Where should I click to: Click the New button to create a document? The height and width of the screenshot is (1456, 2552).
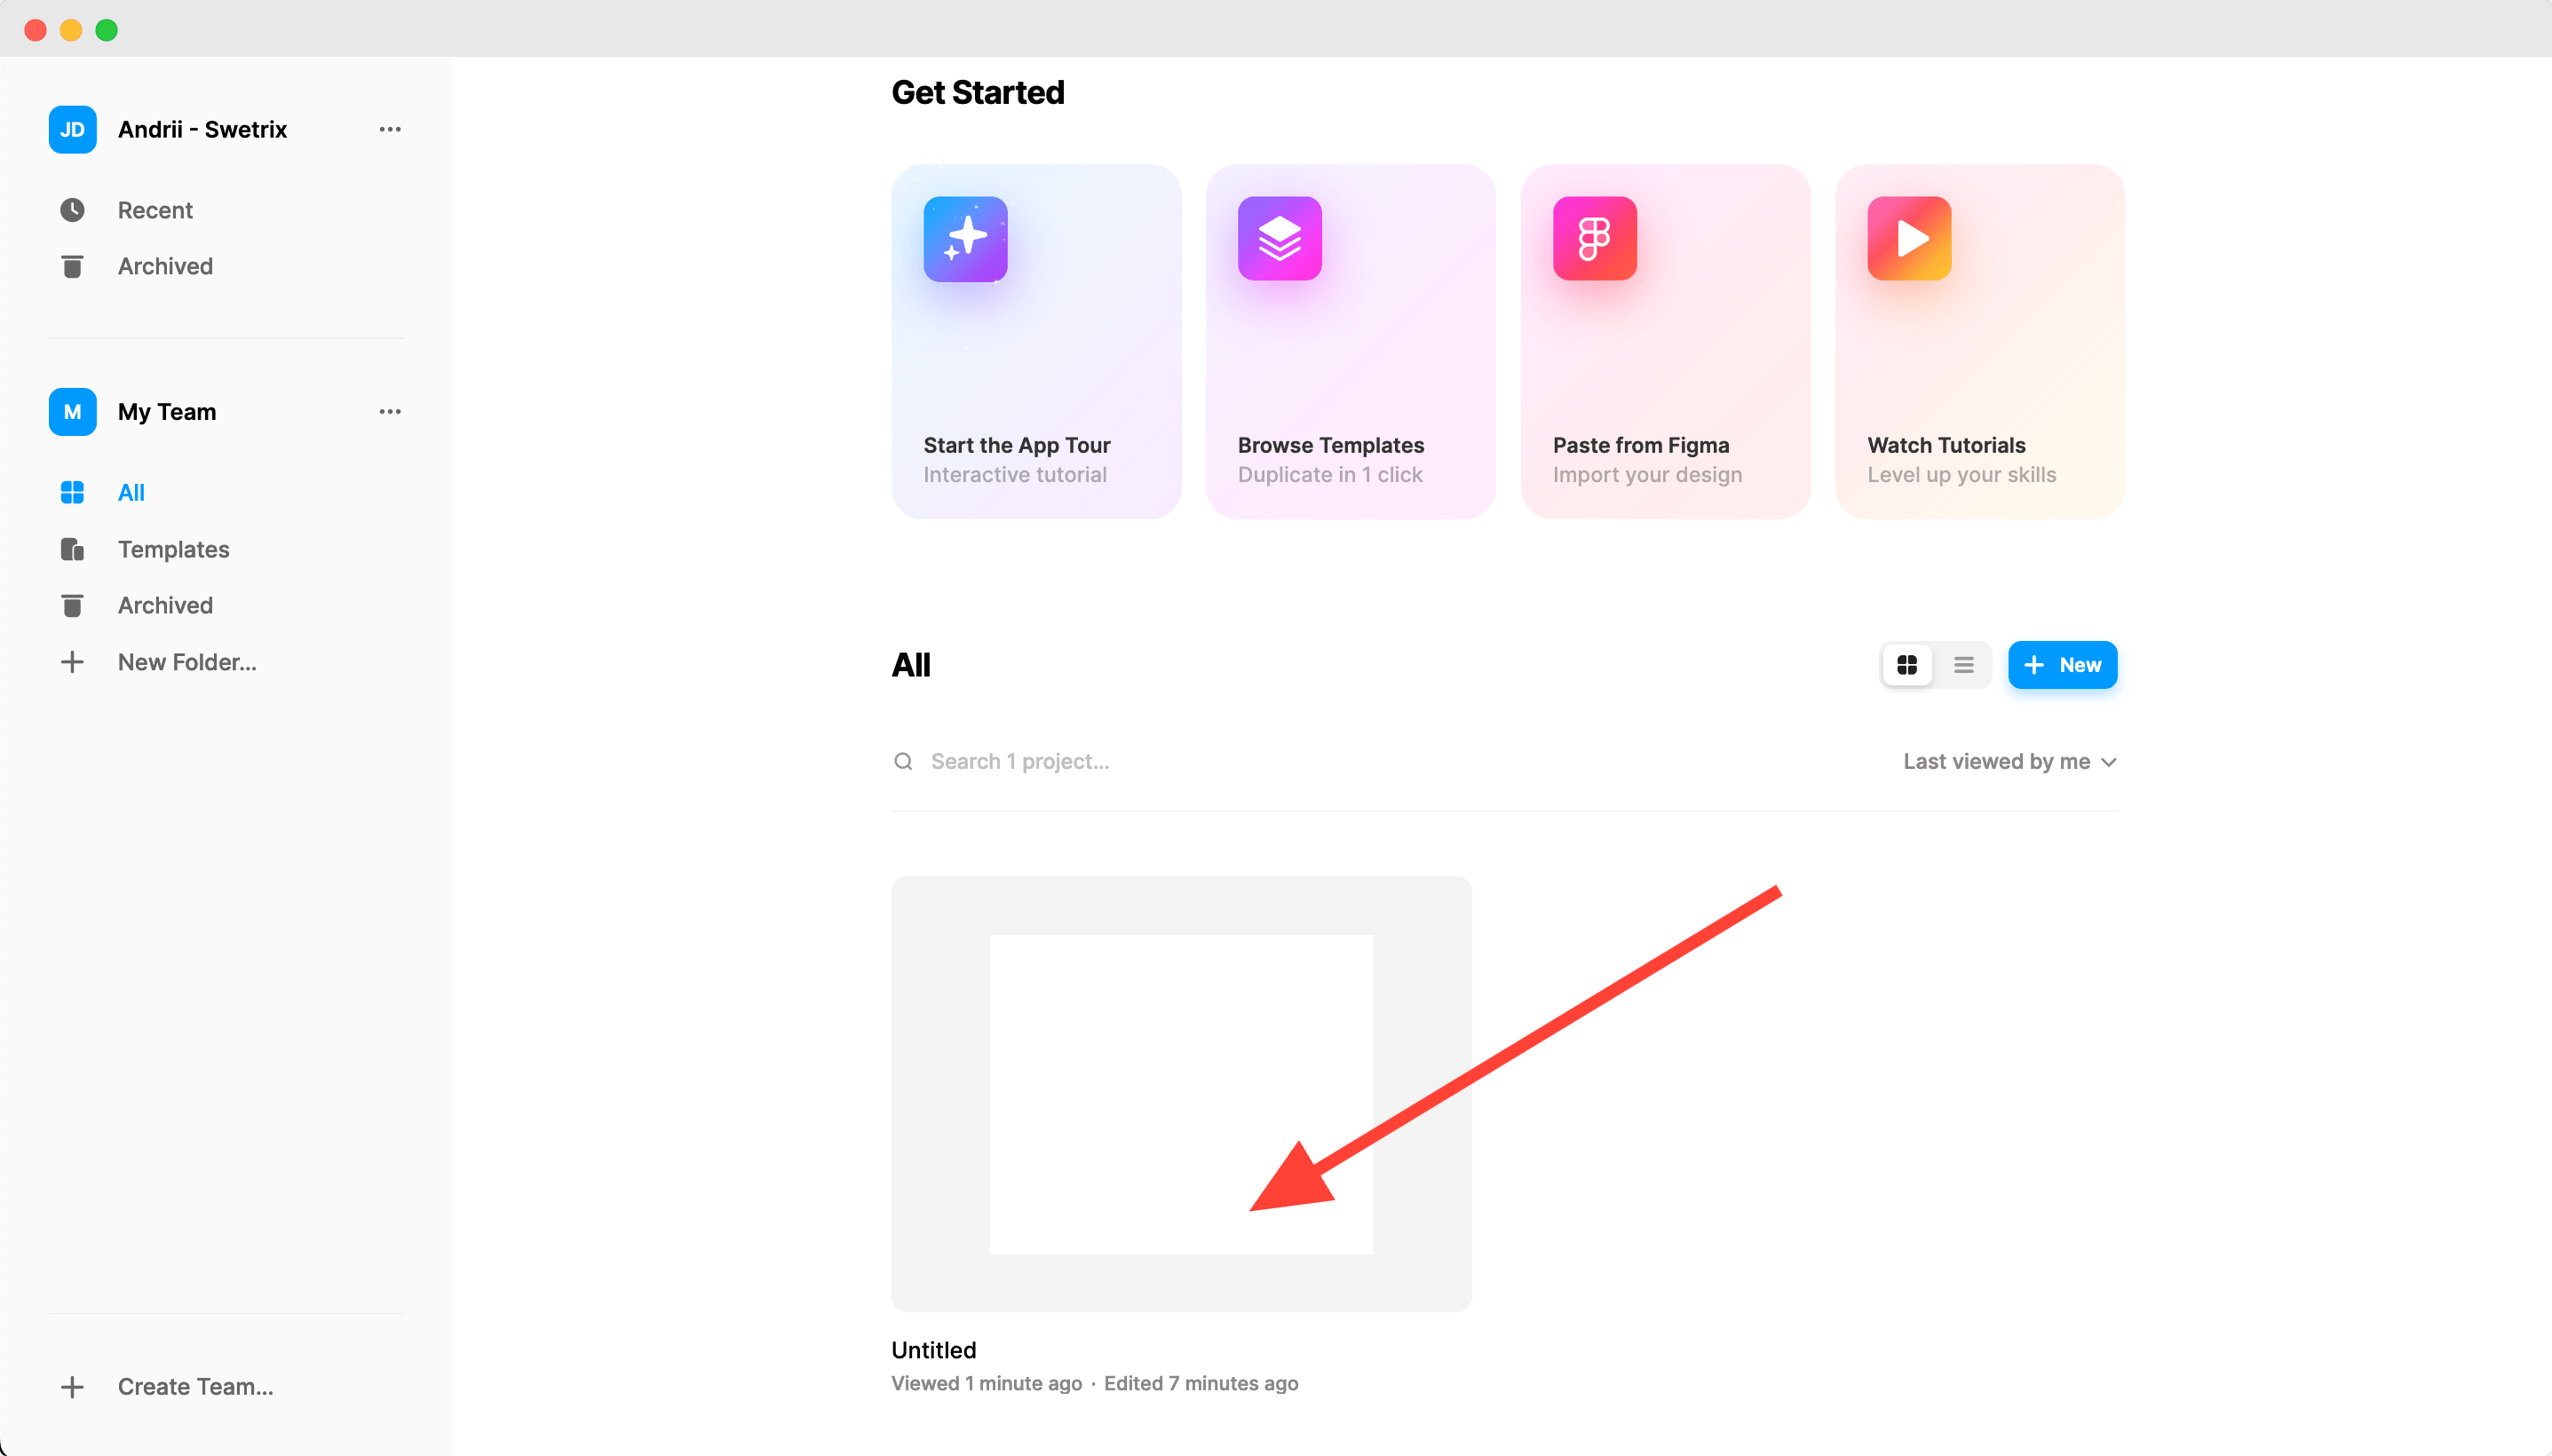[2061, 664]
